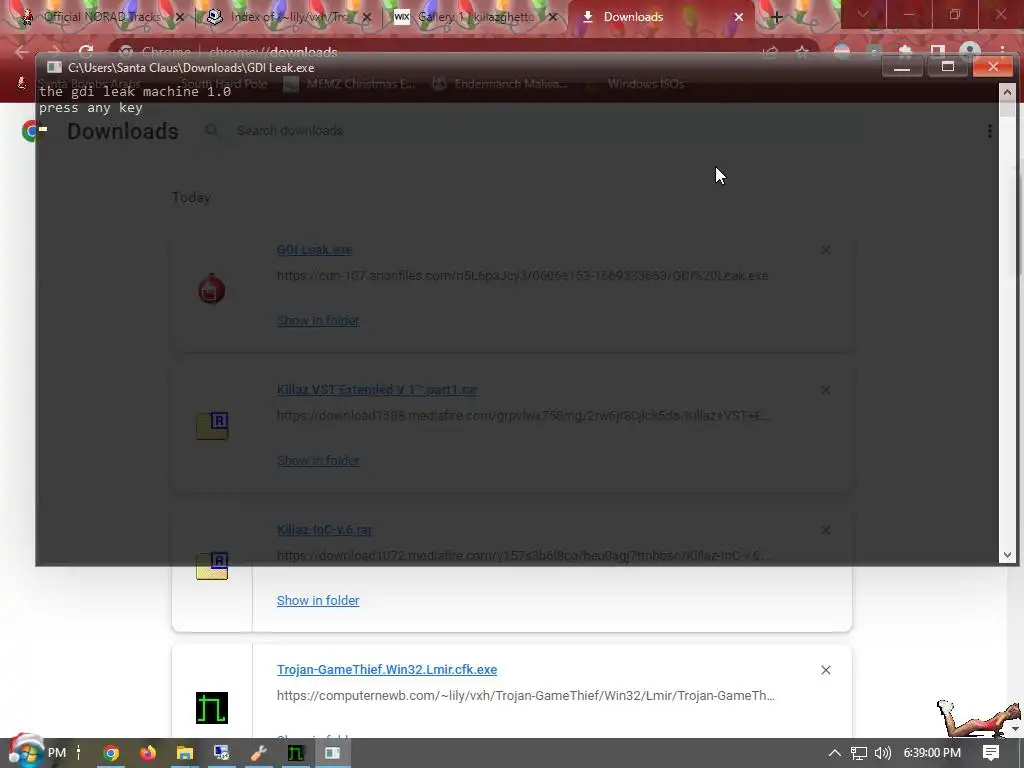
Task: Open the 6:39:00 PM taskbar clock
Action: [x=932, y=753]
